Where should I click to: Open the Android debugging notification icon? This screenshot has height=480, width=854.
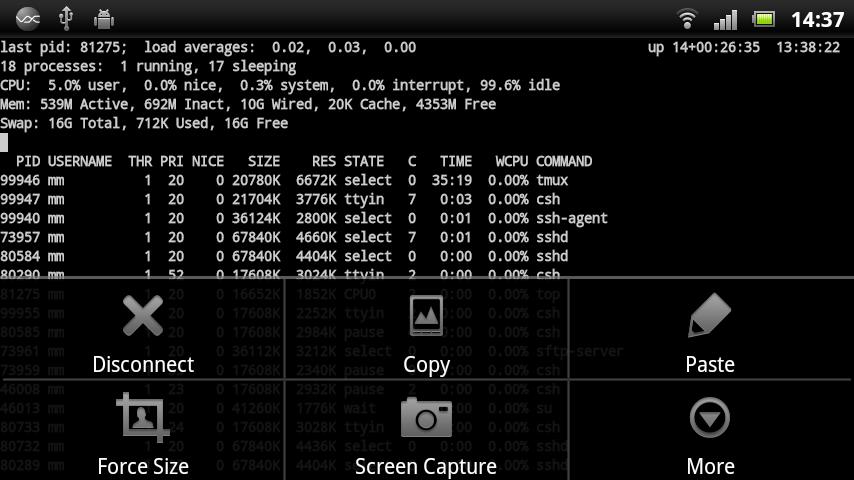coord(103,19)
